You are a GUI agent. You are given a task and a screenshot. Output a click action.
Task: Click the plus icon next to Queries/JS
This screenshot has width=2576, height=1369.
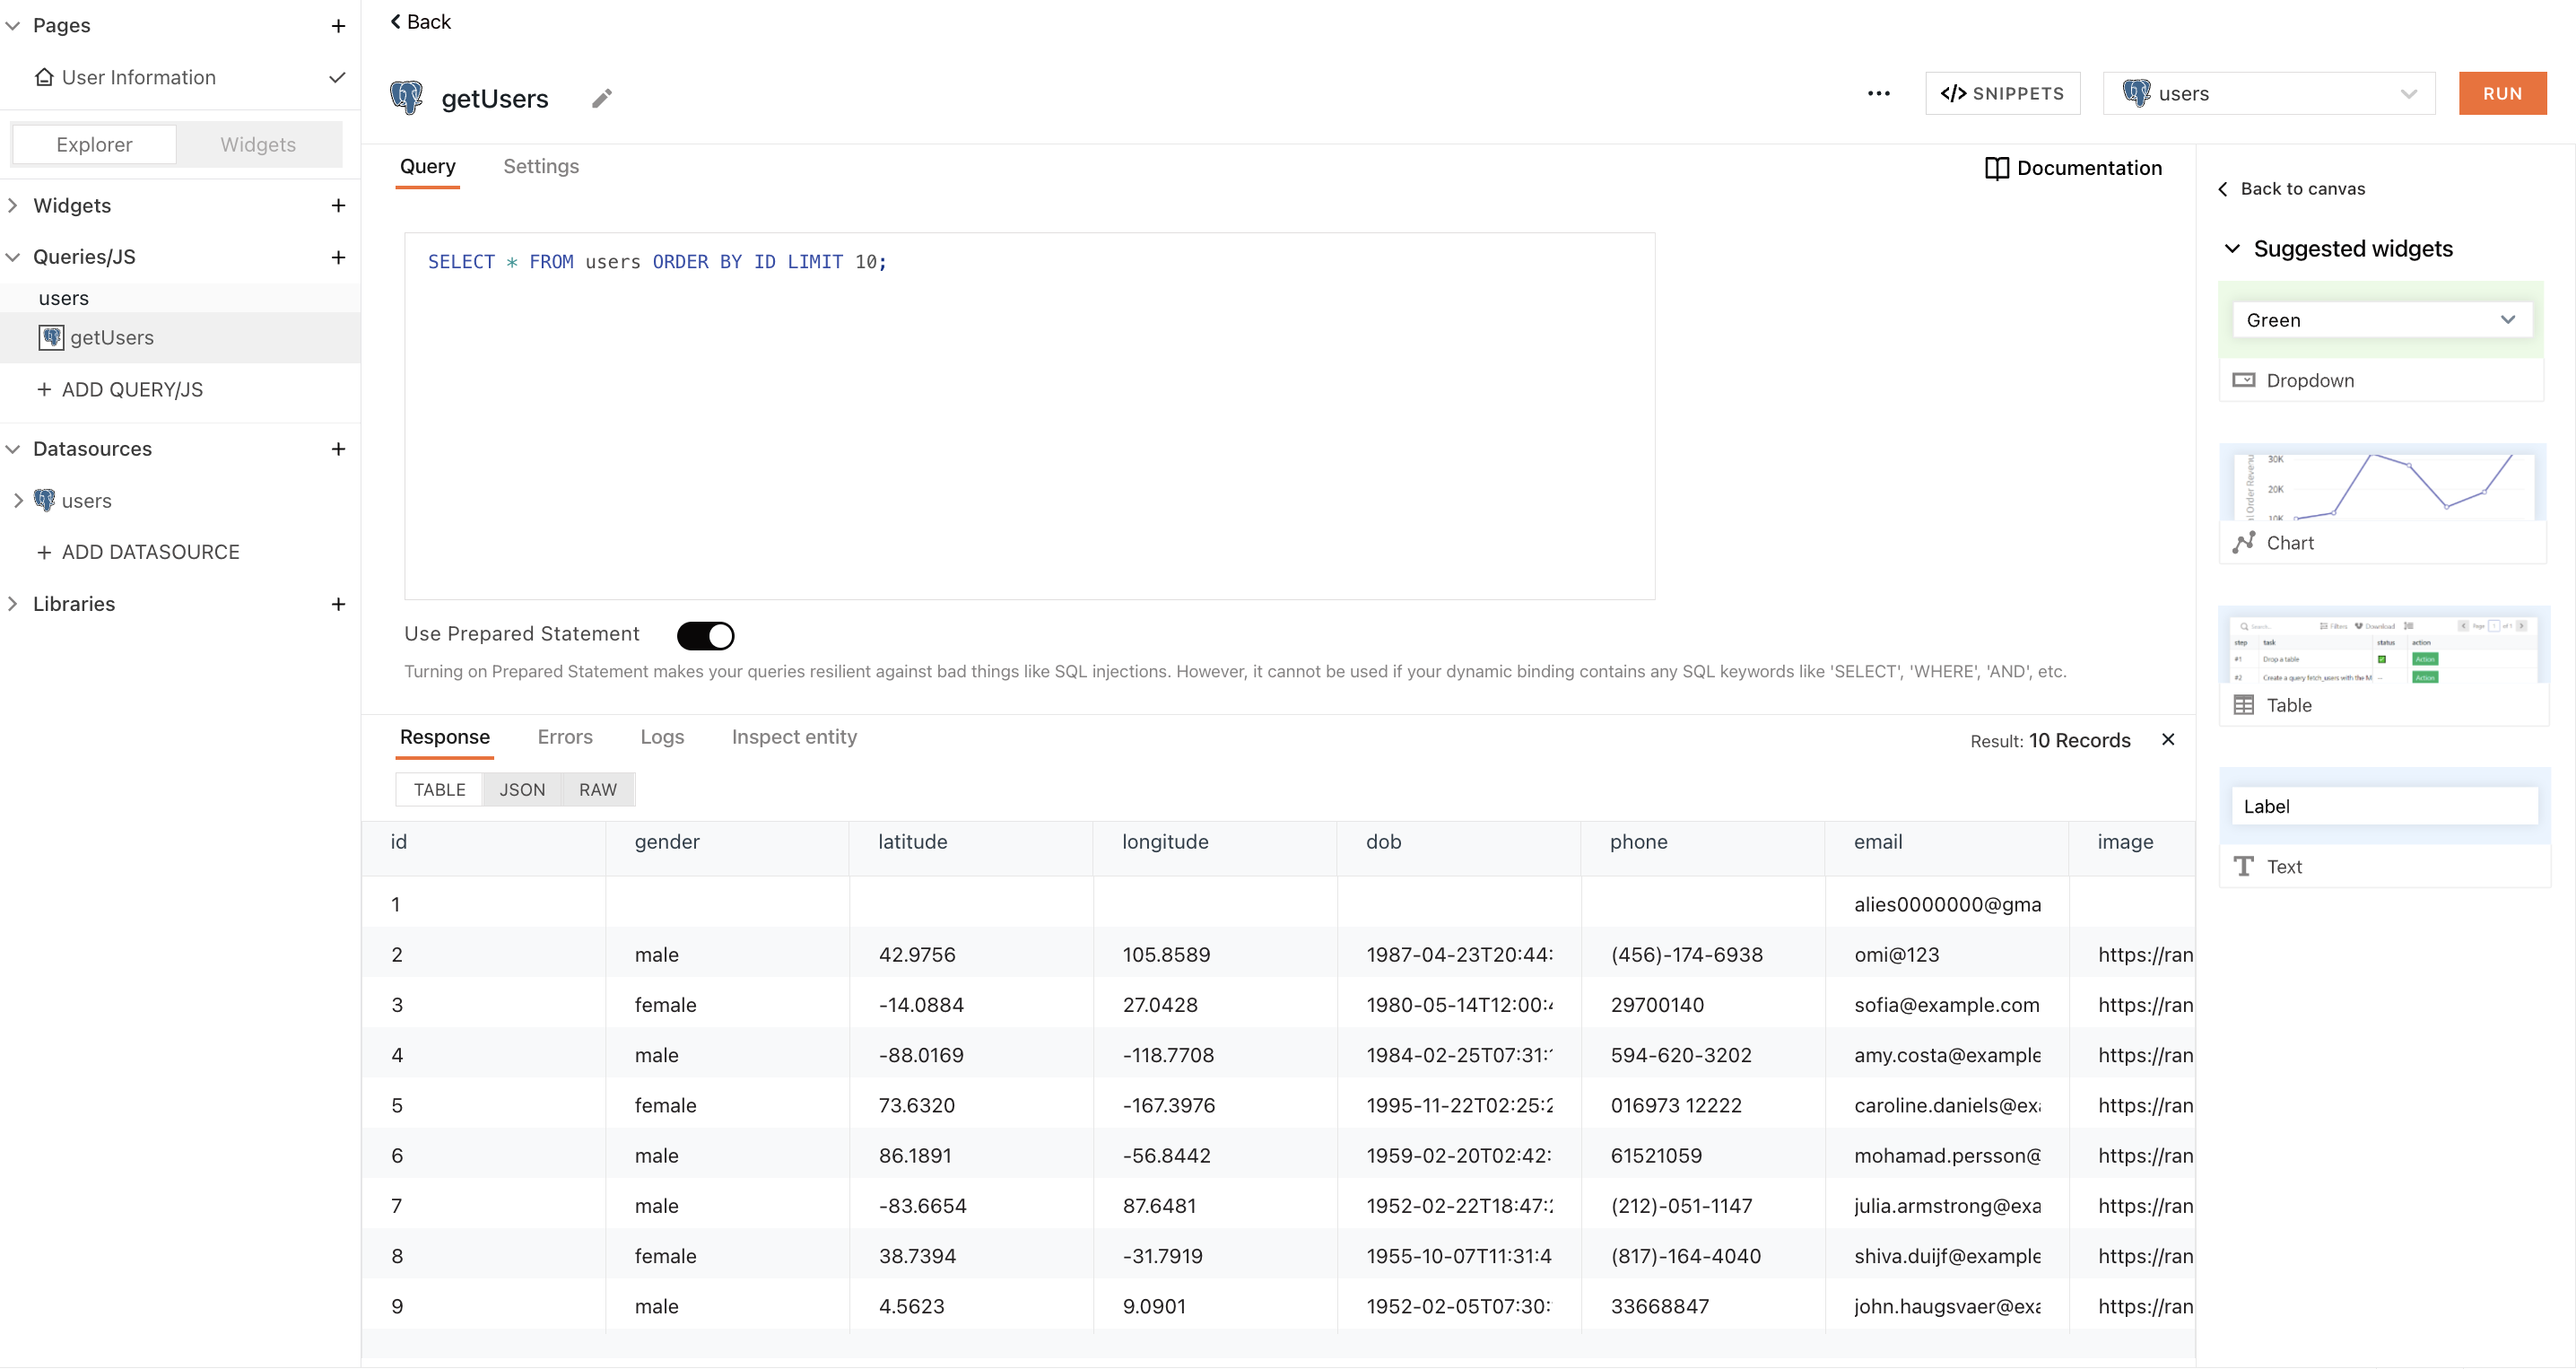pos(338,257)
